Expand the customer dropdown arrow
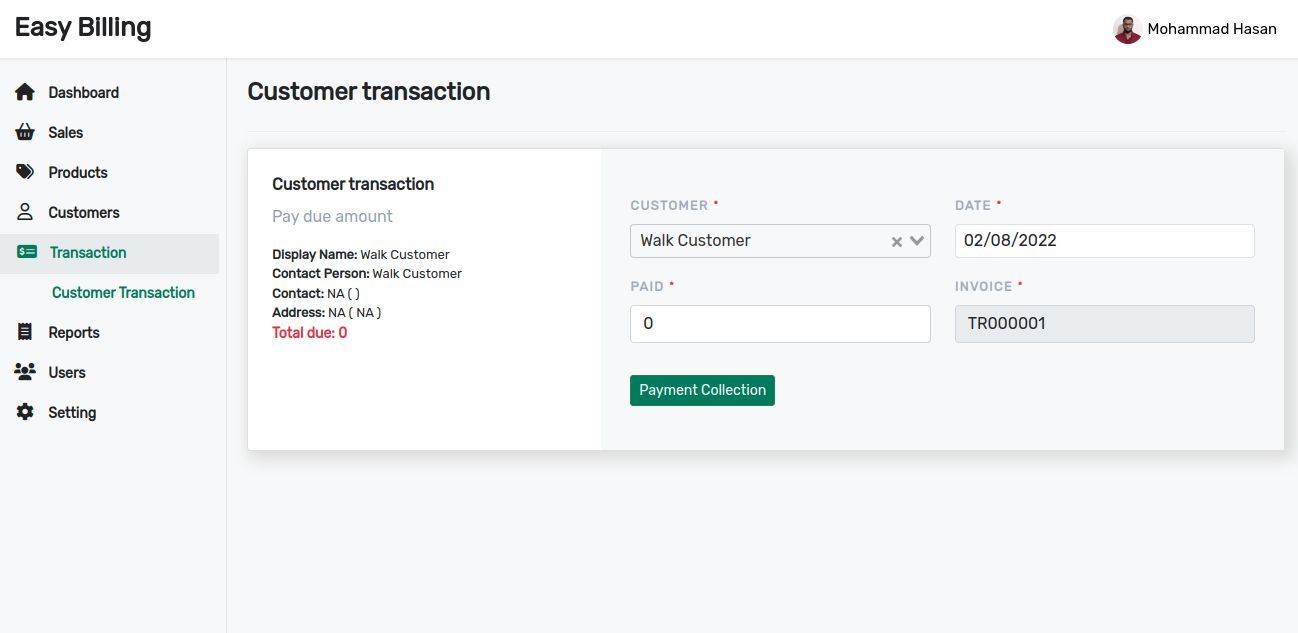The height and width of the screenshot is (633, 1298). [x=916, y=241]
